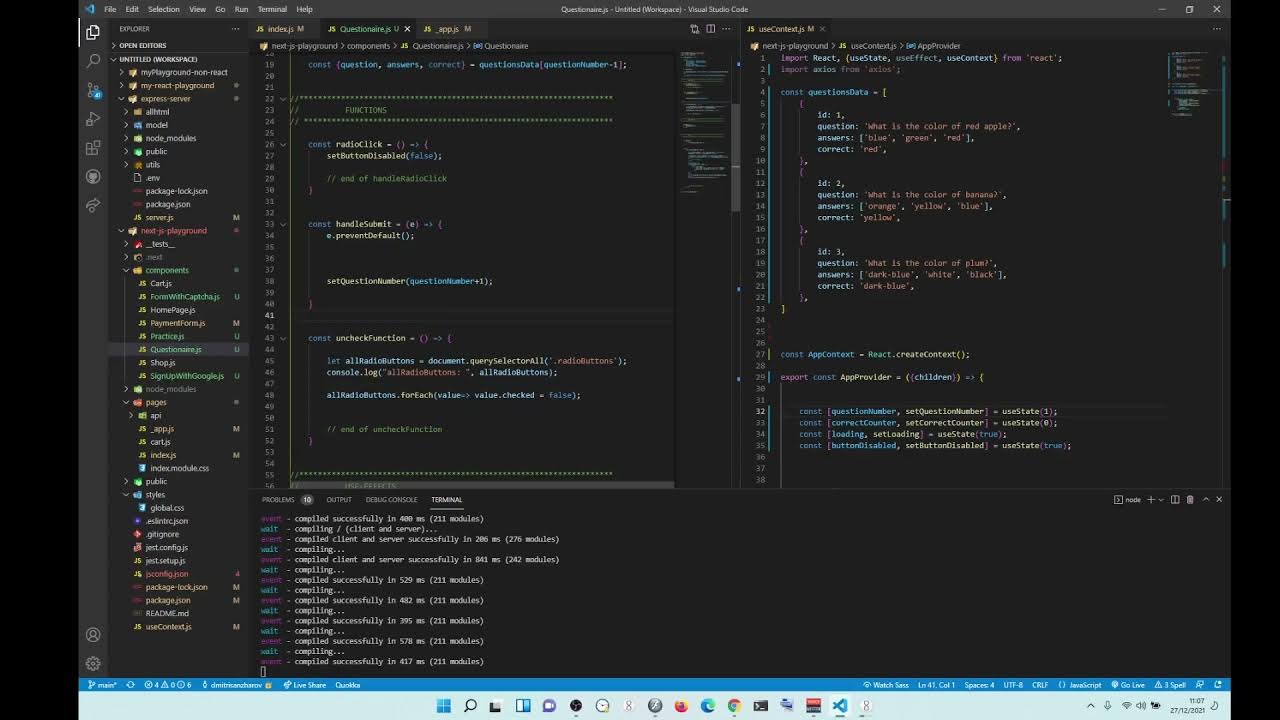Kill the terminal with trash icon
Viewport: 1280px width, 720px height.
pyautogui.click(x=1189, y=499)
